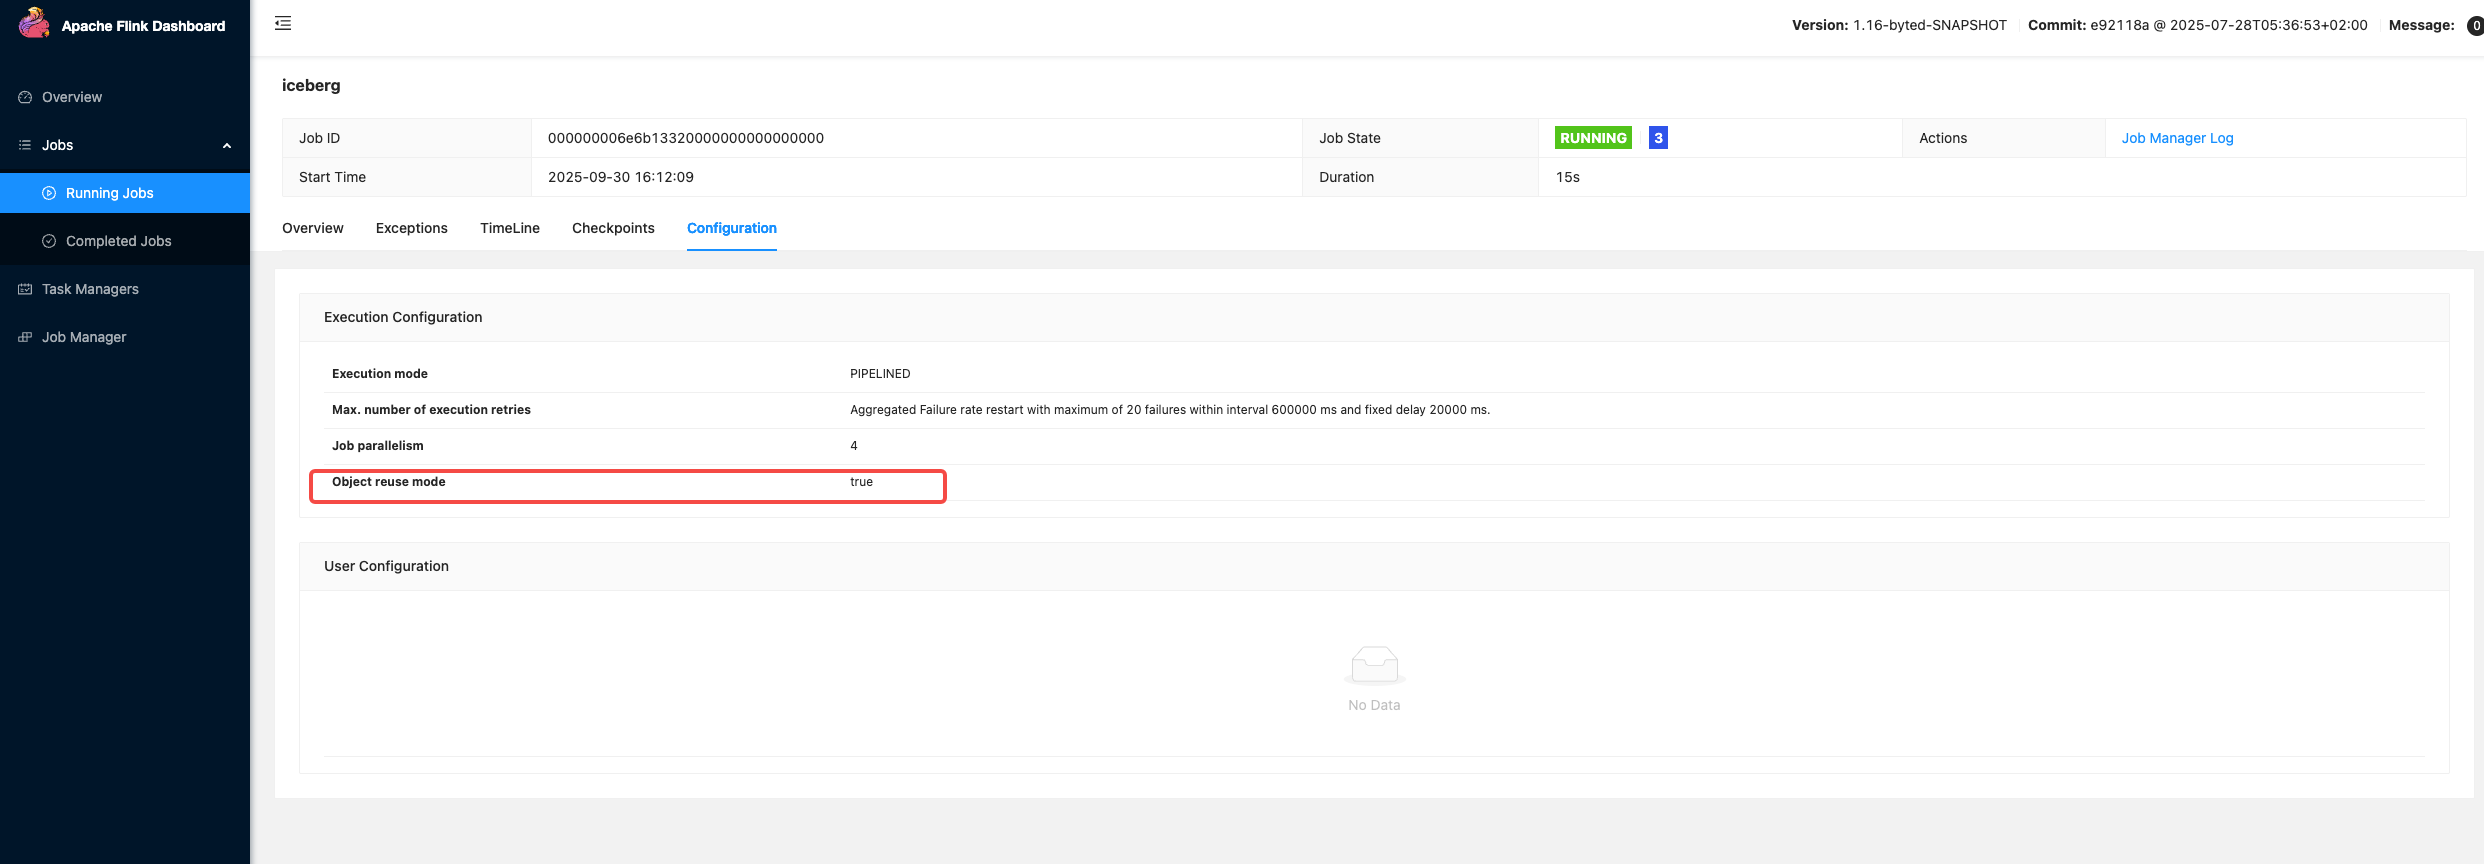
Task: Click the Object reuse mode label
Action: point(389,482)
